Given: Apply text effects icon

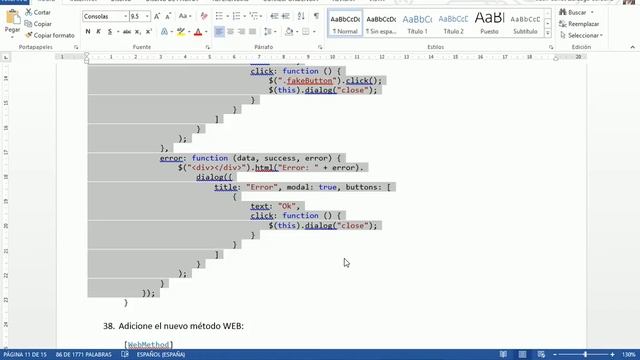Looking at the screenshot, I should 164,31.
